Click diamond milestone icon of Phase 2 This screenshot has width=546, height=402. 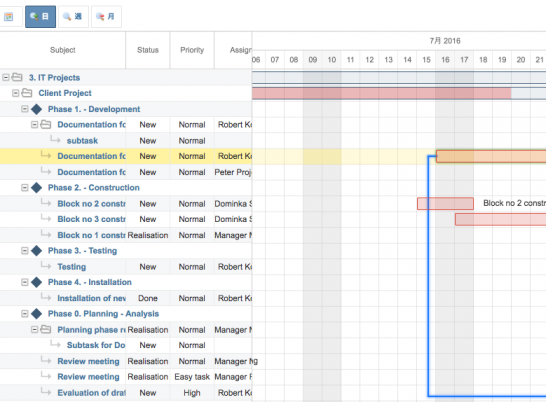point(36,188)
